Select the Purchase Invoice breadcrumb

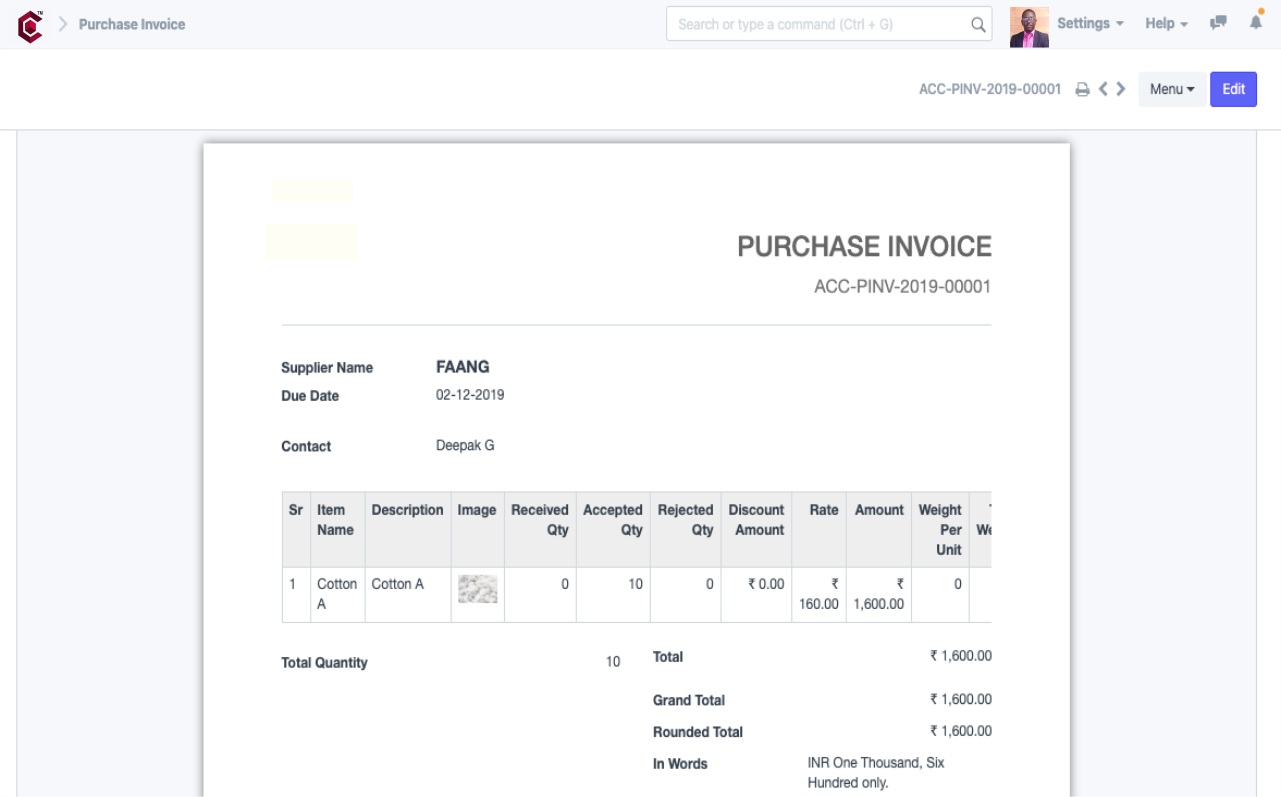(x=131, y=23)
